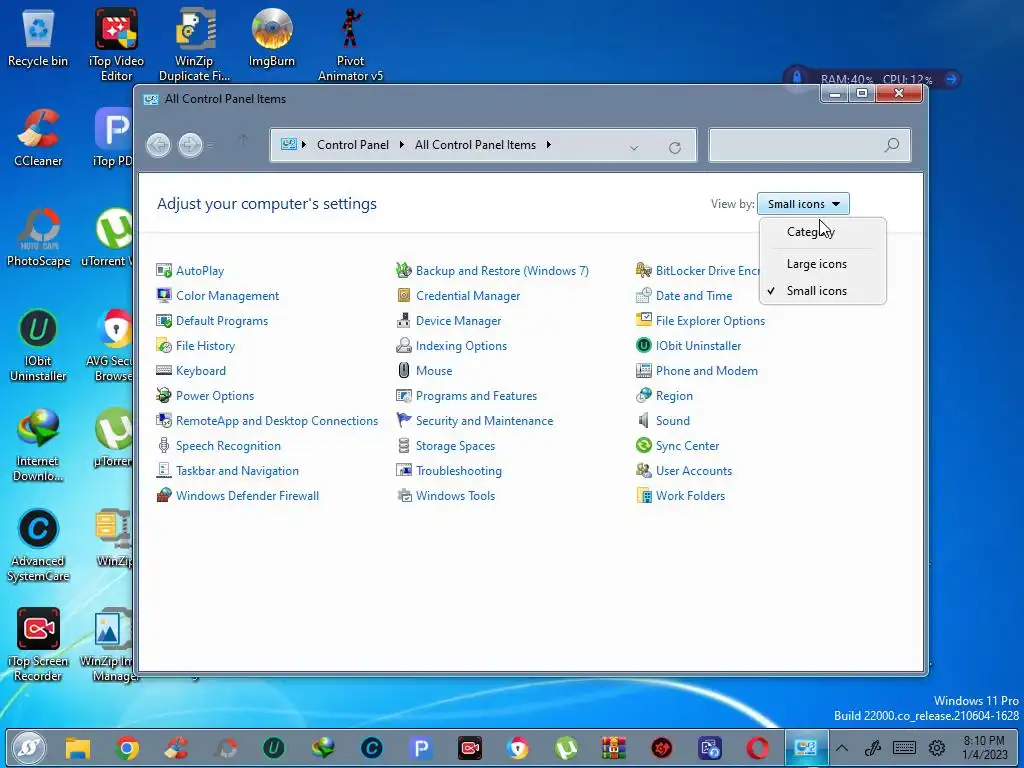Click the Date and Time clock icon
Screen dimensions: 1024x768
coord(643,295)
